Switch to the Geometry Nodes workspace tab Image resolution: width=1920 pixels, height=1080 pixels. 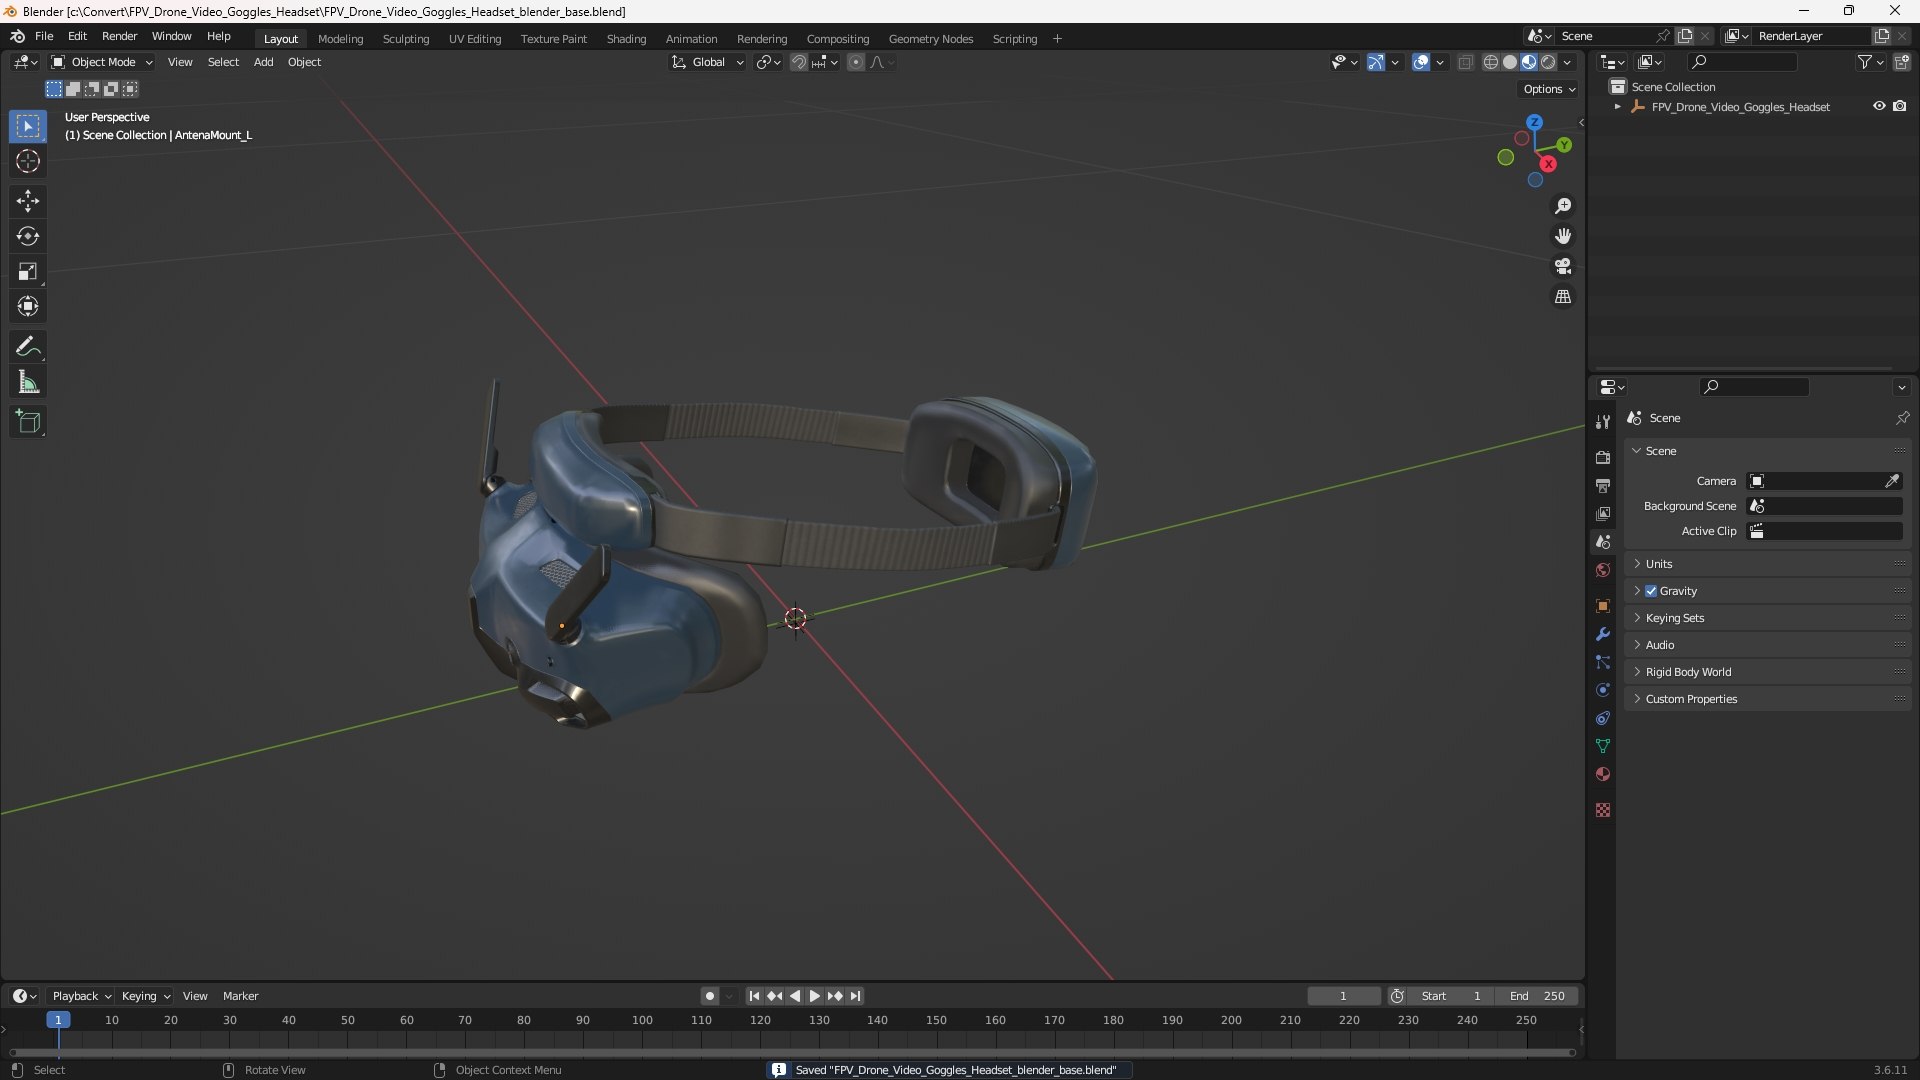(x=930, y=39)
